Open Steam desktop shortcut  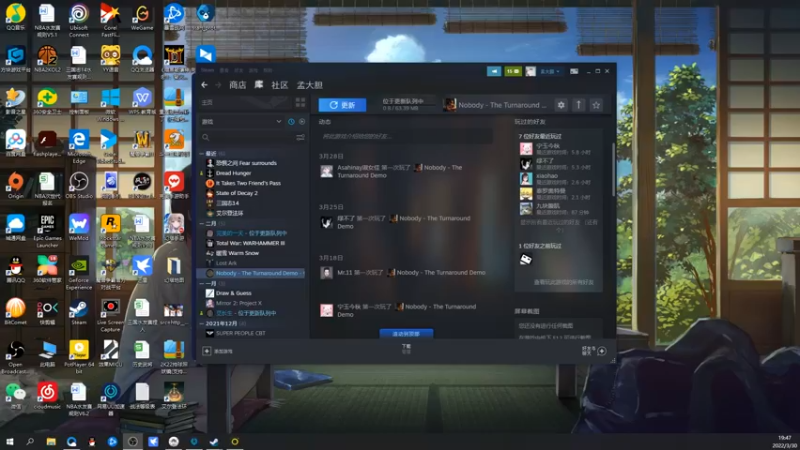pos(79,312)
